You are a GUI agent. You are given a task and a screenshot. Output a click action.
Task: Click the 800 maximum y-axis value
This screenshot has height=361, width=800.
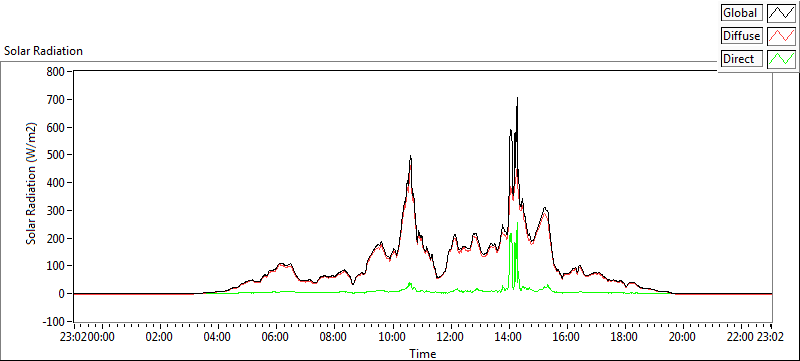click(x=56, y=72)
